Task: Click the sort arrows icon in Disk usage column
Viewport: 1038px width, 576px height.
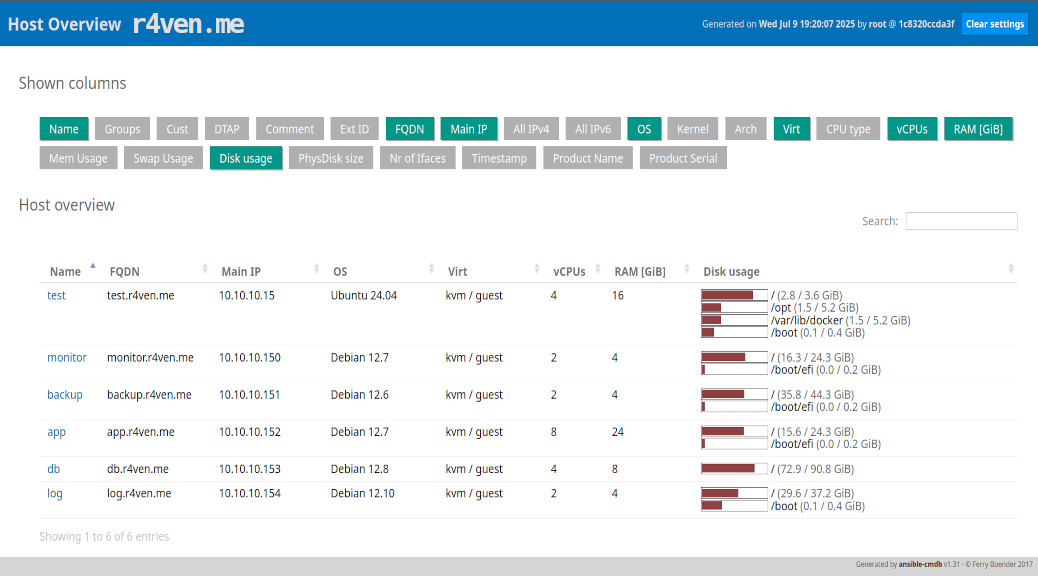Action: pos(1010,270)
